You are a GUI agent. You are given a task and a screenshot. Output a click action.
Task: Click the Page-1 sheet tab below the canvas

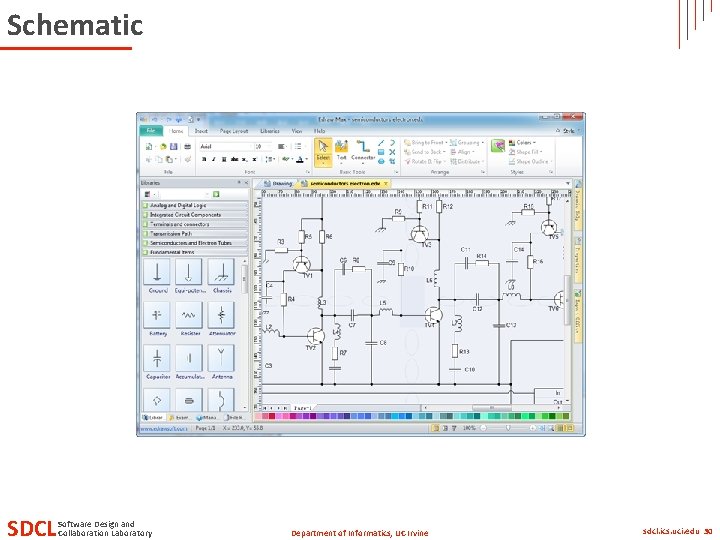pos(303,408)
